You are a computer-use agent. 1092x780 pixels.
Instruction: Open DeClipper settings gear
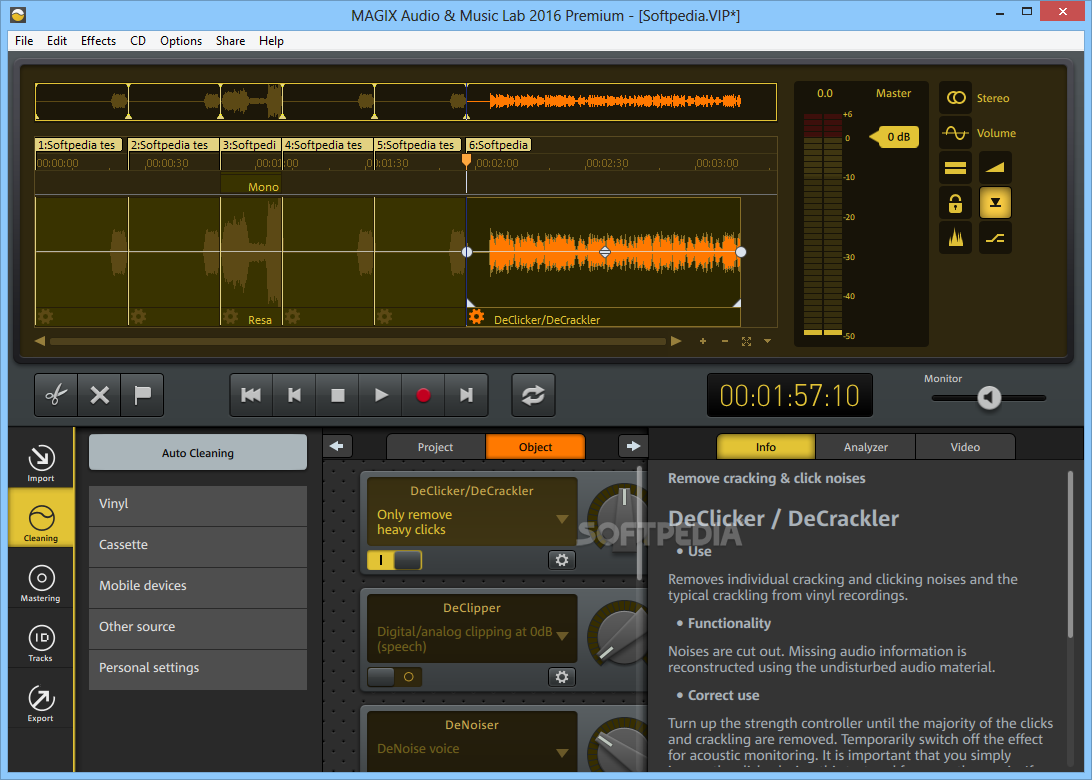(x=561, y=677)
